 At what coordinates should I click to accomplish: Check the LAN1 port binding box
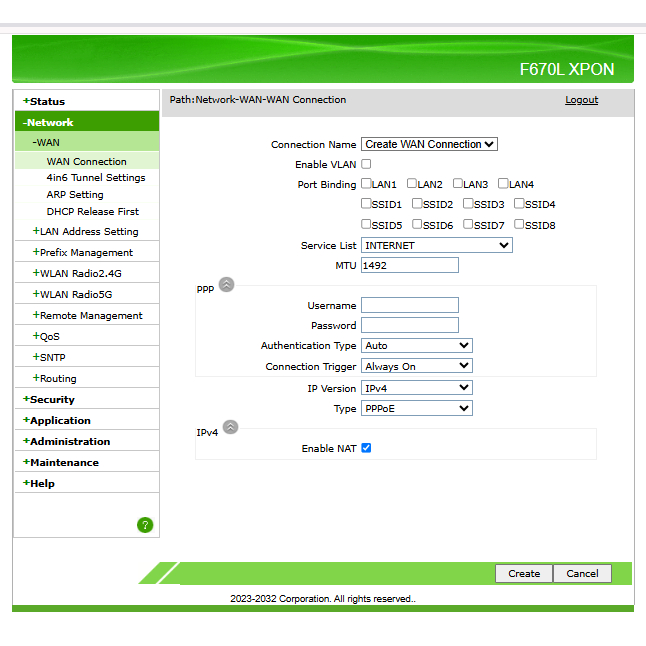click(x=366, y=184)
